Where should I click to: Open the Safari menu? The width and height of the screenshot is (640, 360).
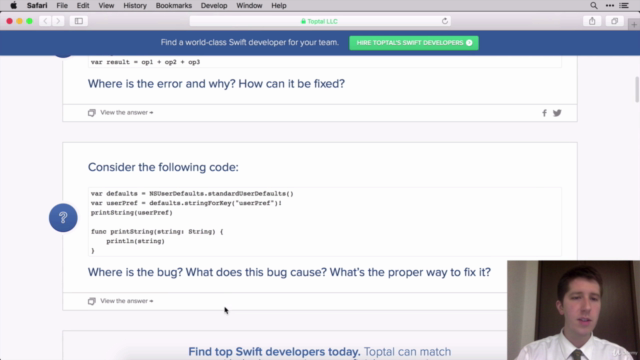37,6
